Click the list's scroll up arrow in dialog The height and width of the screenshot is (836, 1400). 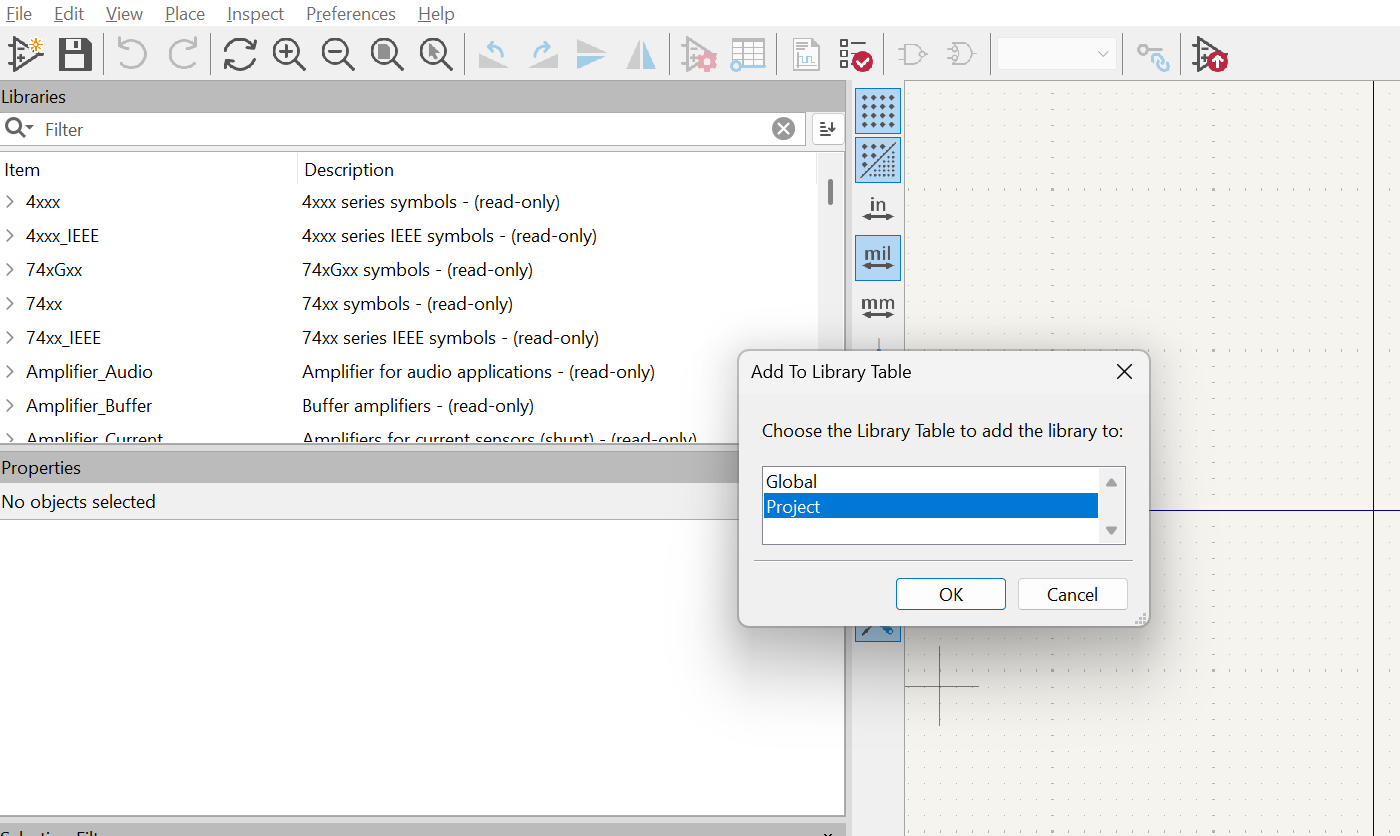(x=1111, y=482)
